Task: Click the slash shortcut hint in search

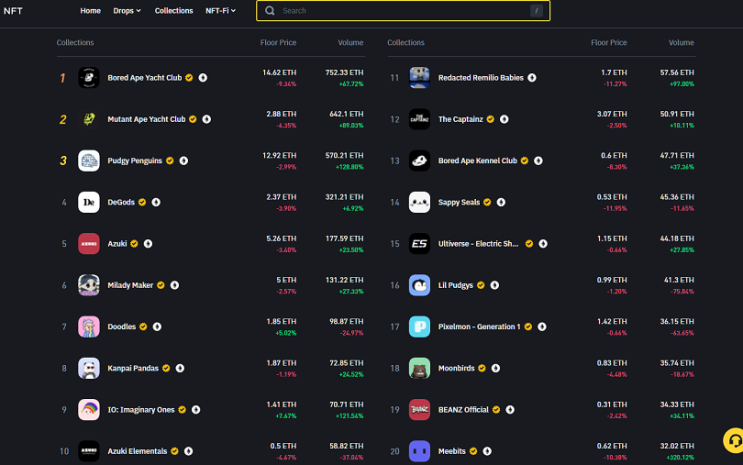Action: coord(536,10)
